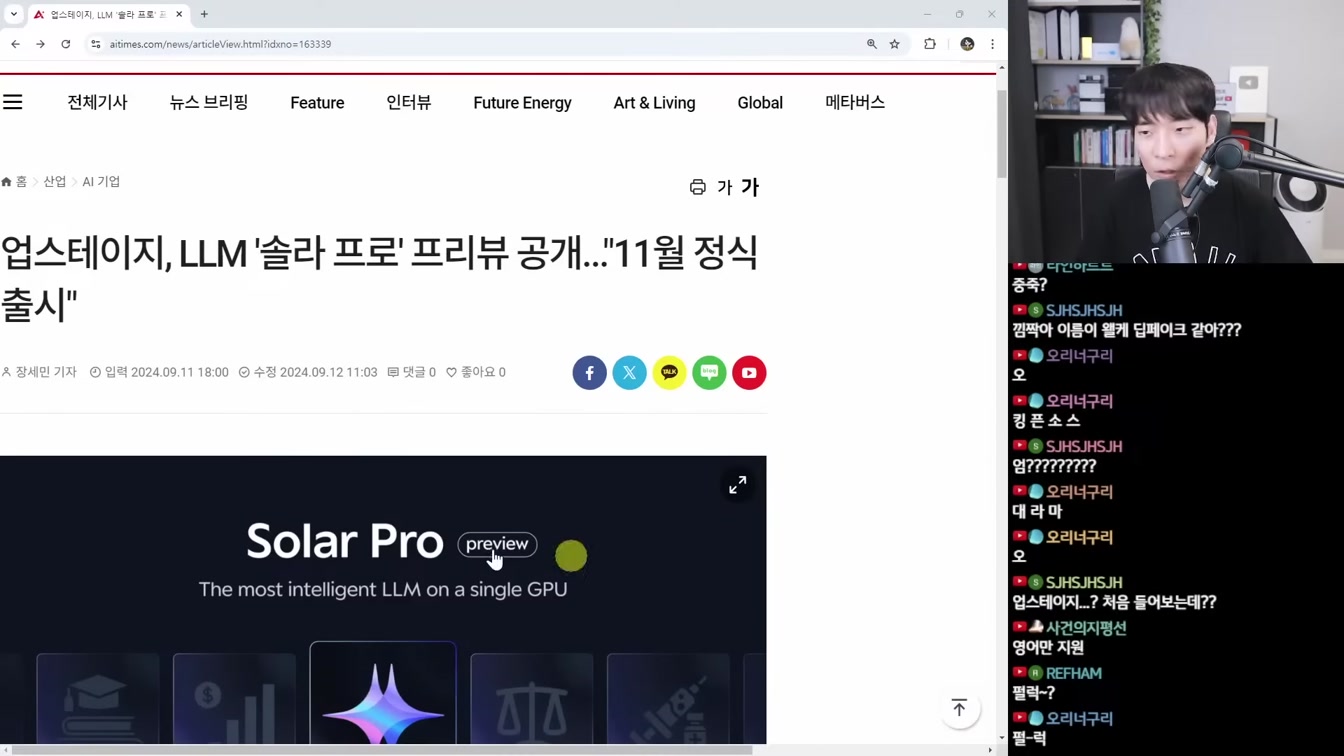The image size is (1344, 756).
Task: Click the tagline 'The most intelligent LLM on a single GPU'
Action: (x=383, y=589)
